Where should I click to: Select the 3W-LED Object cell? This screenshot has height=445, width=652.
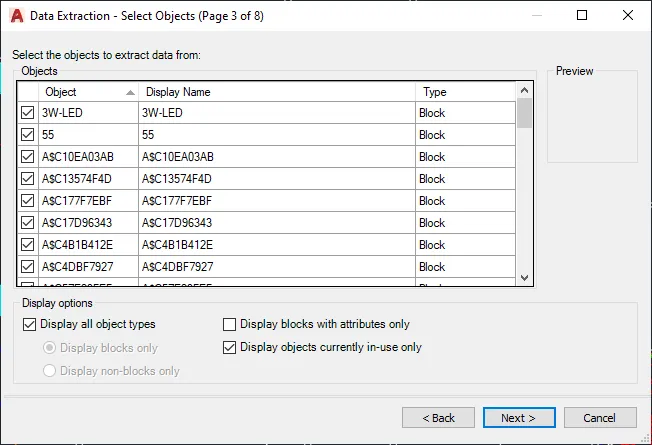[x=89, y=113]
